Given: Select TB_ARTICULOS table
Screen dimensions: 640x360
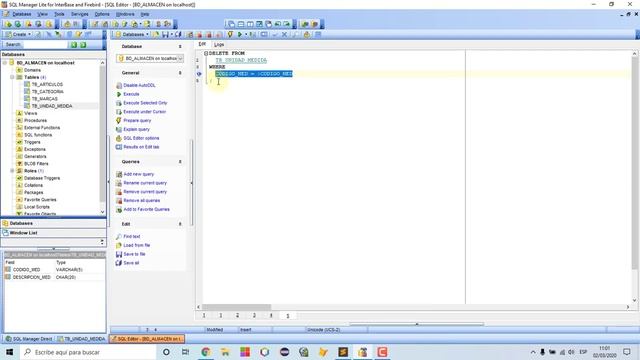Looking at the screenshot, I should pyautogui.click(x=47, y=84).
